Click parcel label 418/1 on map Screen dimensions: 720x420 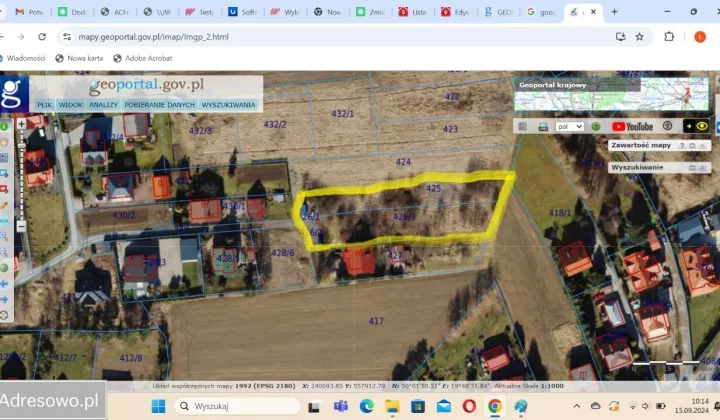[560, 213]
